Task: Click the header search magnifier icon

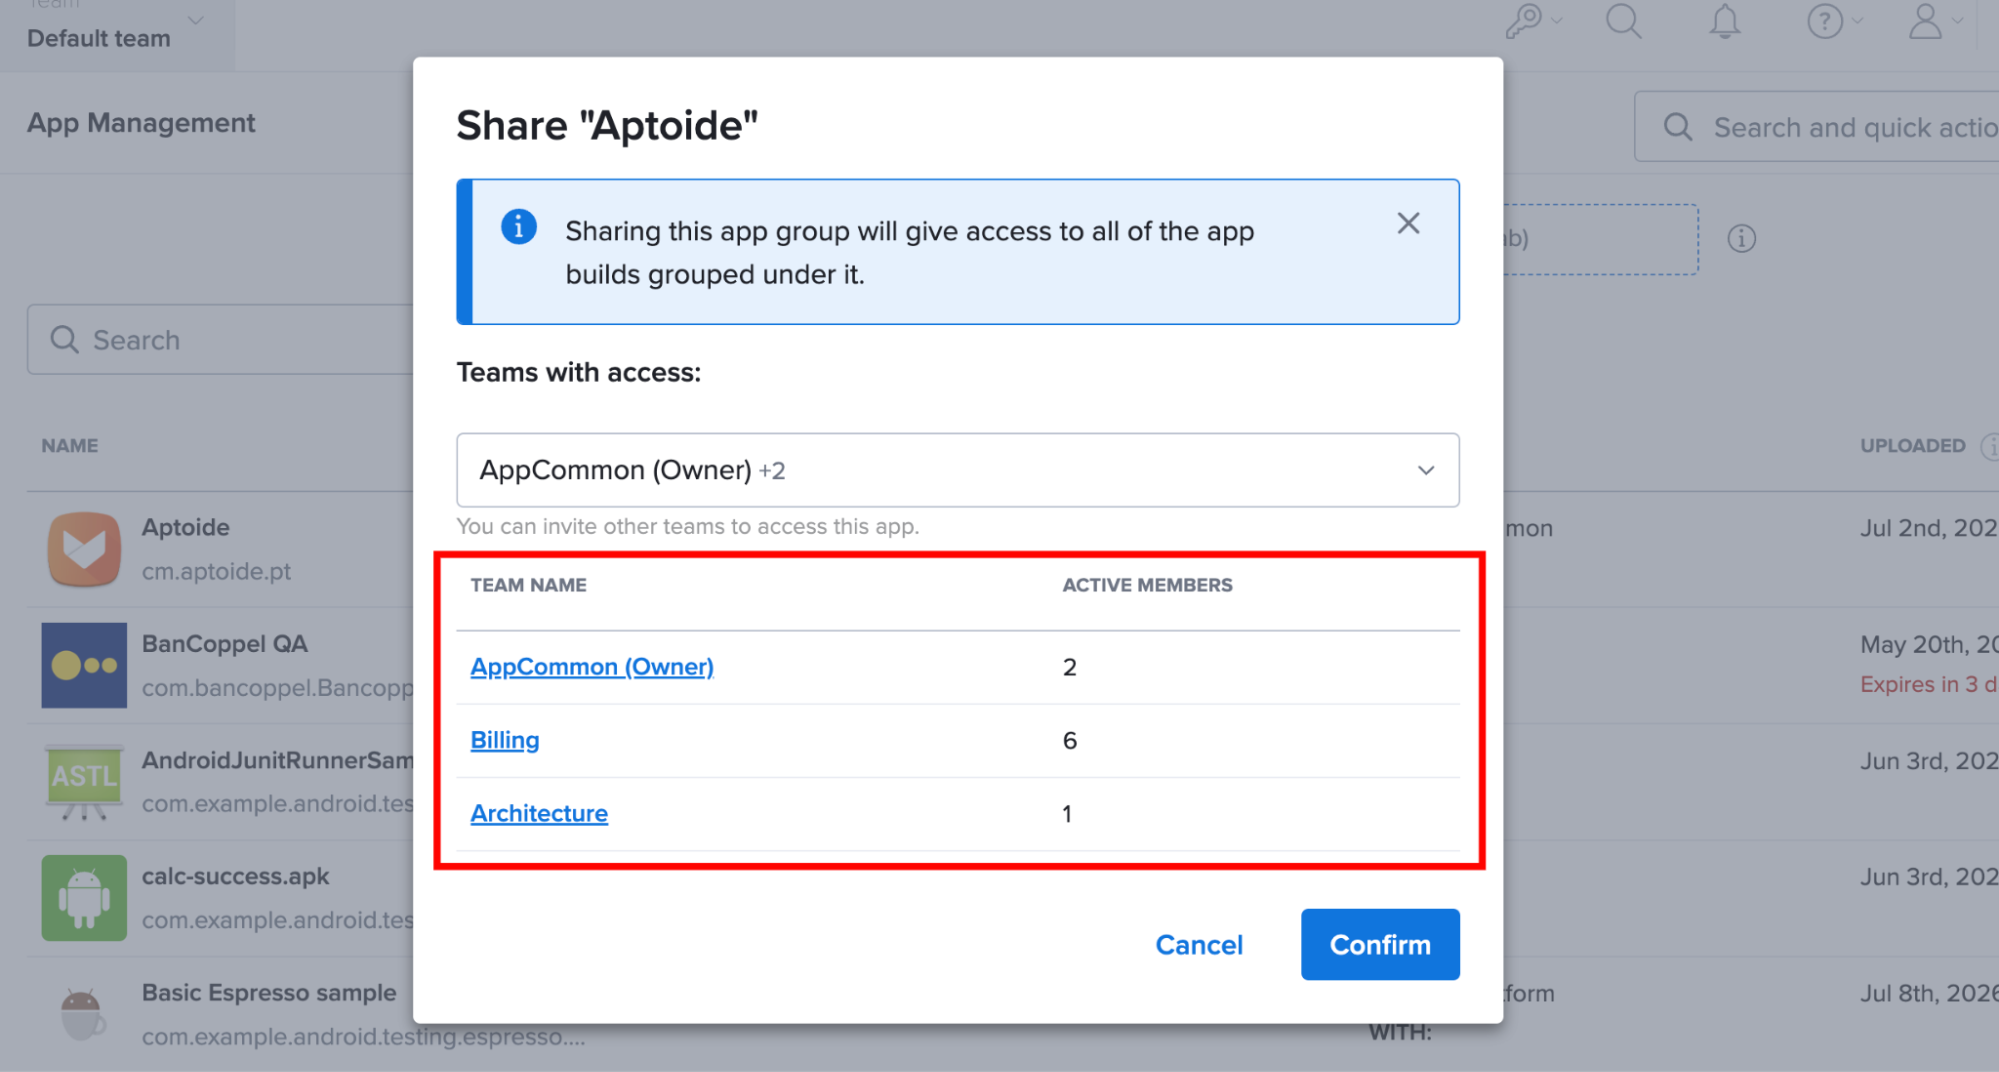Action: (1623, 21)
